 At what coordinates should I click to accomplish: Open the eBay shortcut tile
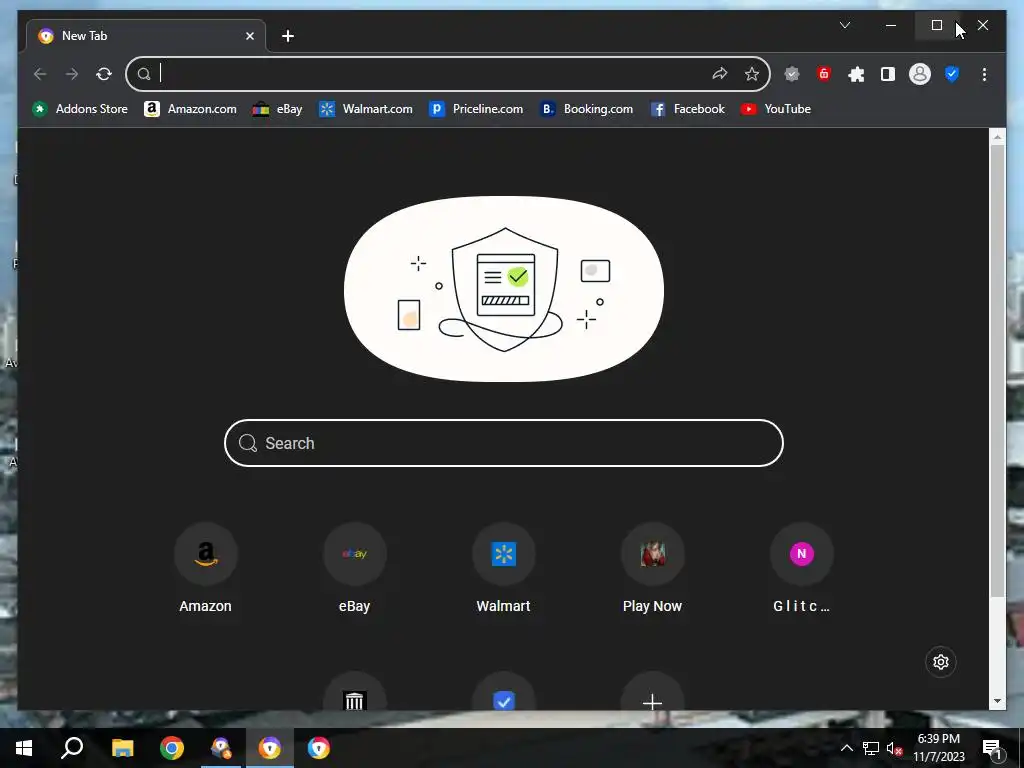point(355,568)
